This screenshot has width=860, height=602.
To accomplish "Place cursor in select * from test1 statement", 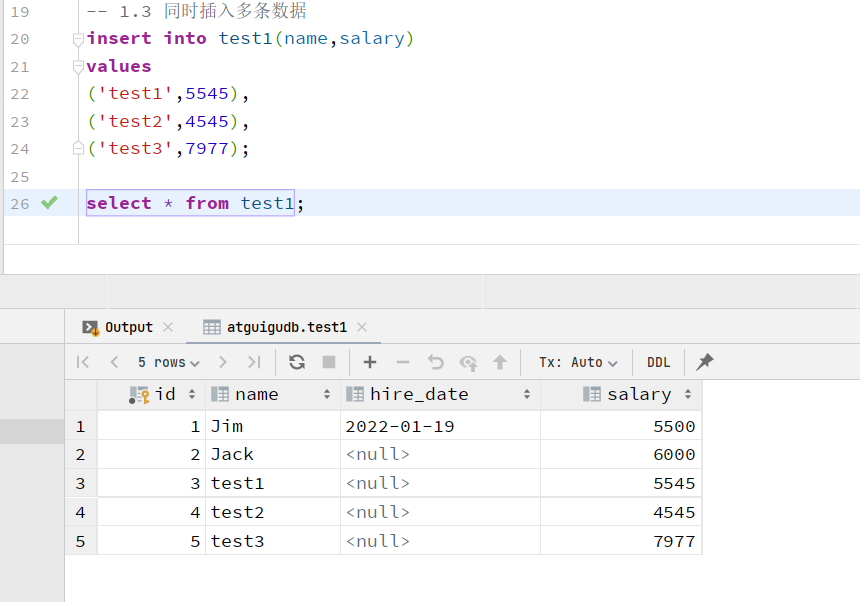I will coord(190,203).
